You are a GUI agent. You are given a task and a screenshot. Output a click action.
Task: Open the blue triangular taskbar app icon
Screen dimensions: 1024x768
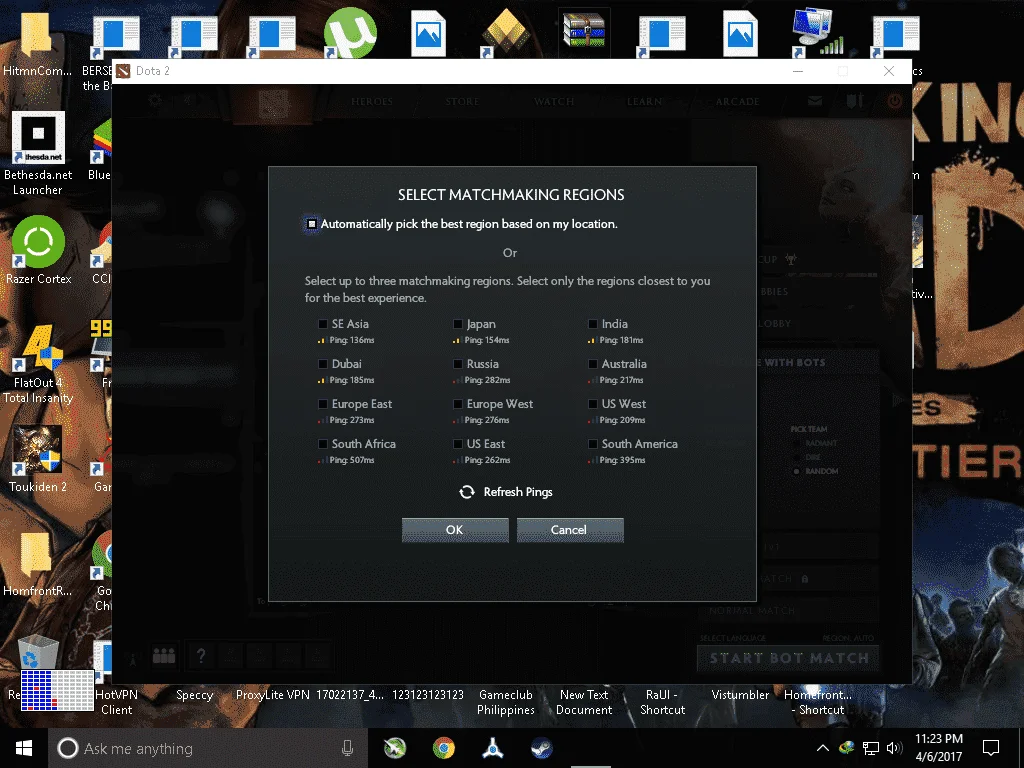point(492,748)
